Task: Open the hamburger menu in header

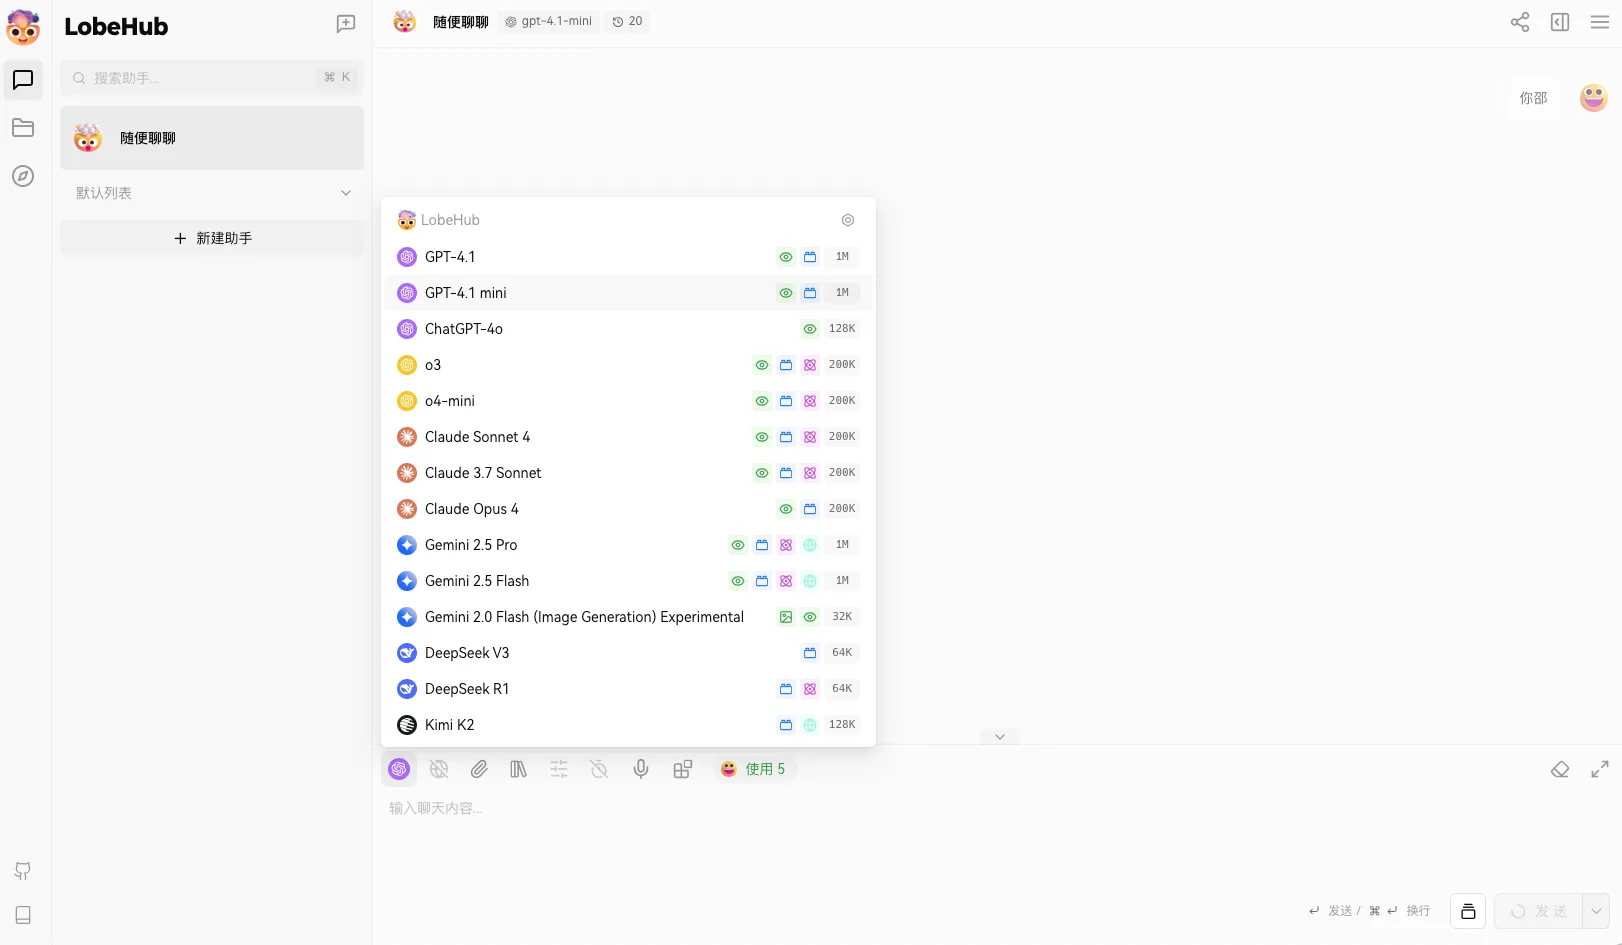Action: pyautogui.click(x=1600, y=22)
